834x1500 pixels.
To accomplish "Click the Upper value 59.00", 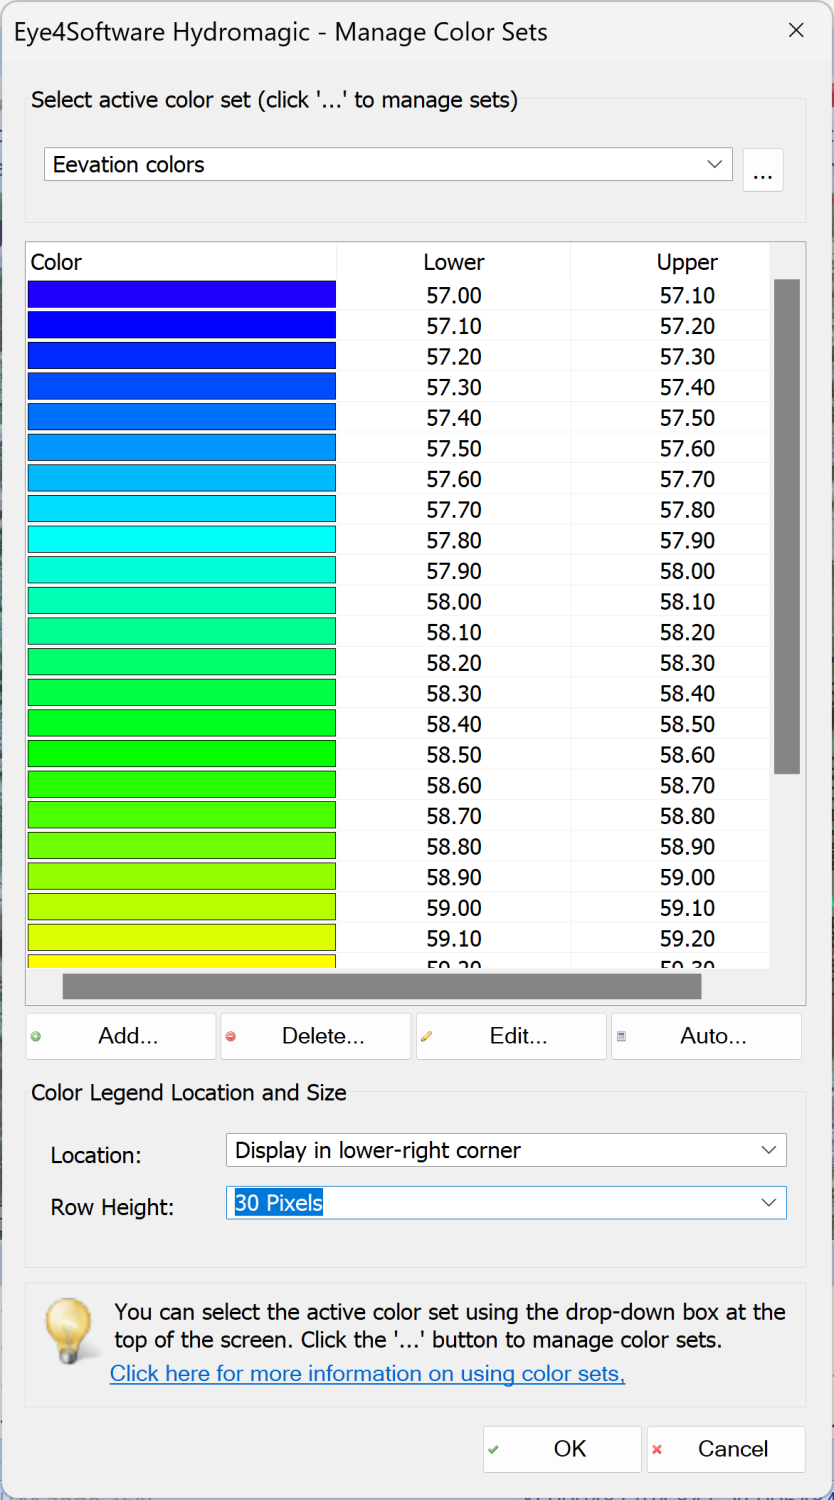I will pos(687,877).
